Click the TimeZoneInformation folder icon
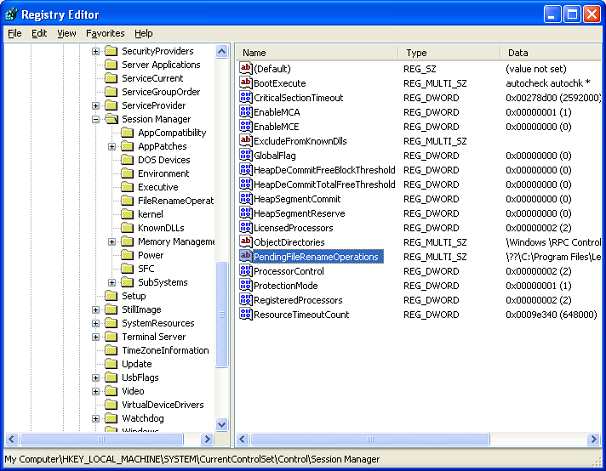606x471 pixels. coord(111,350)
